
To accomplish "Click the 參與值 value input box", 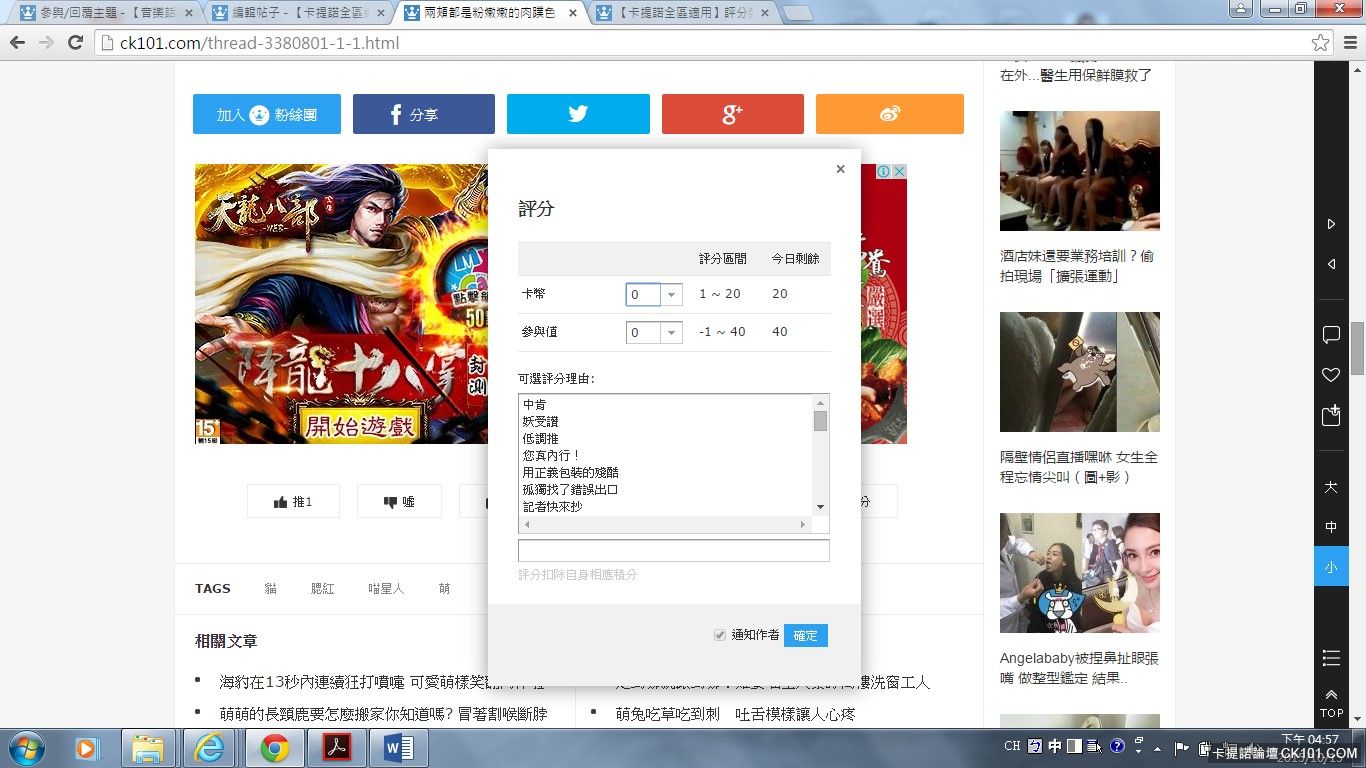I will pos(643,333).
